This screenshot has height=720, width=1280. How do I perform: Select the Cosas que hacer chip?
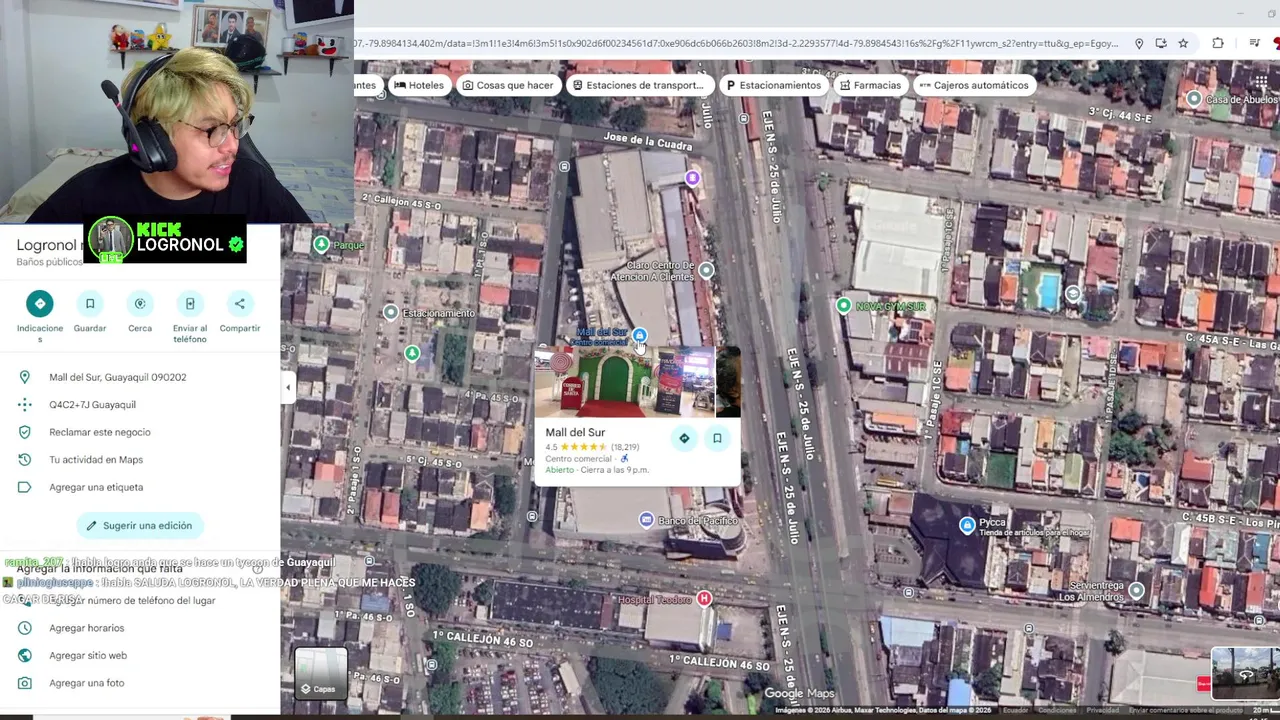[507, 85]
